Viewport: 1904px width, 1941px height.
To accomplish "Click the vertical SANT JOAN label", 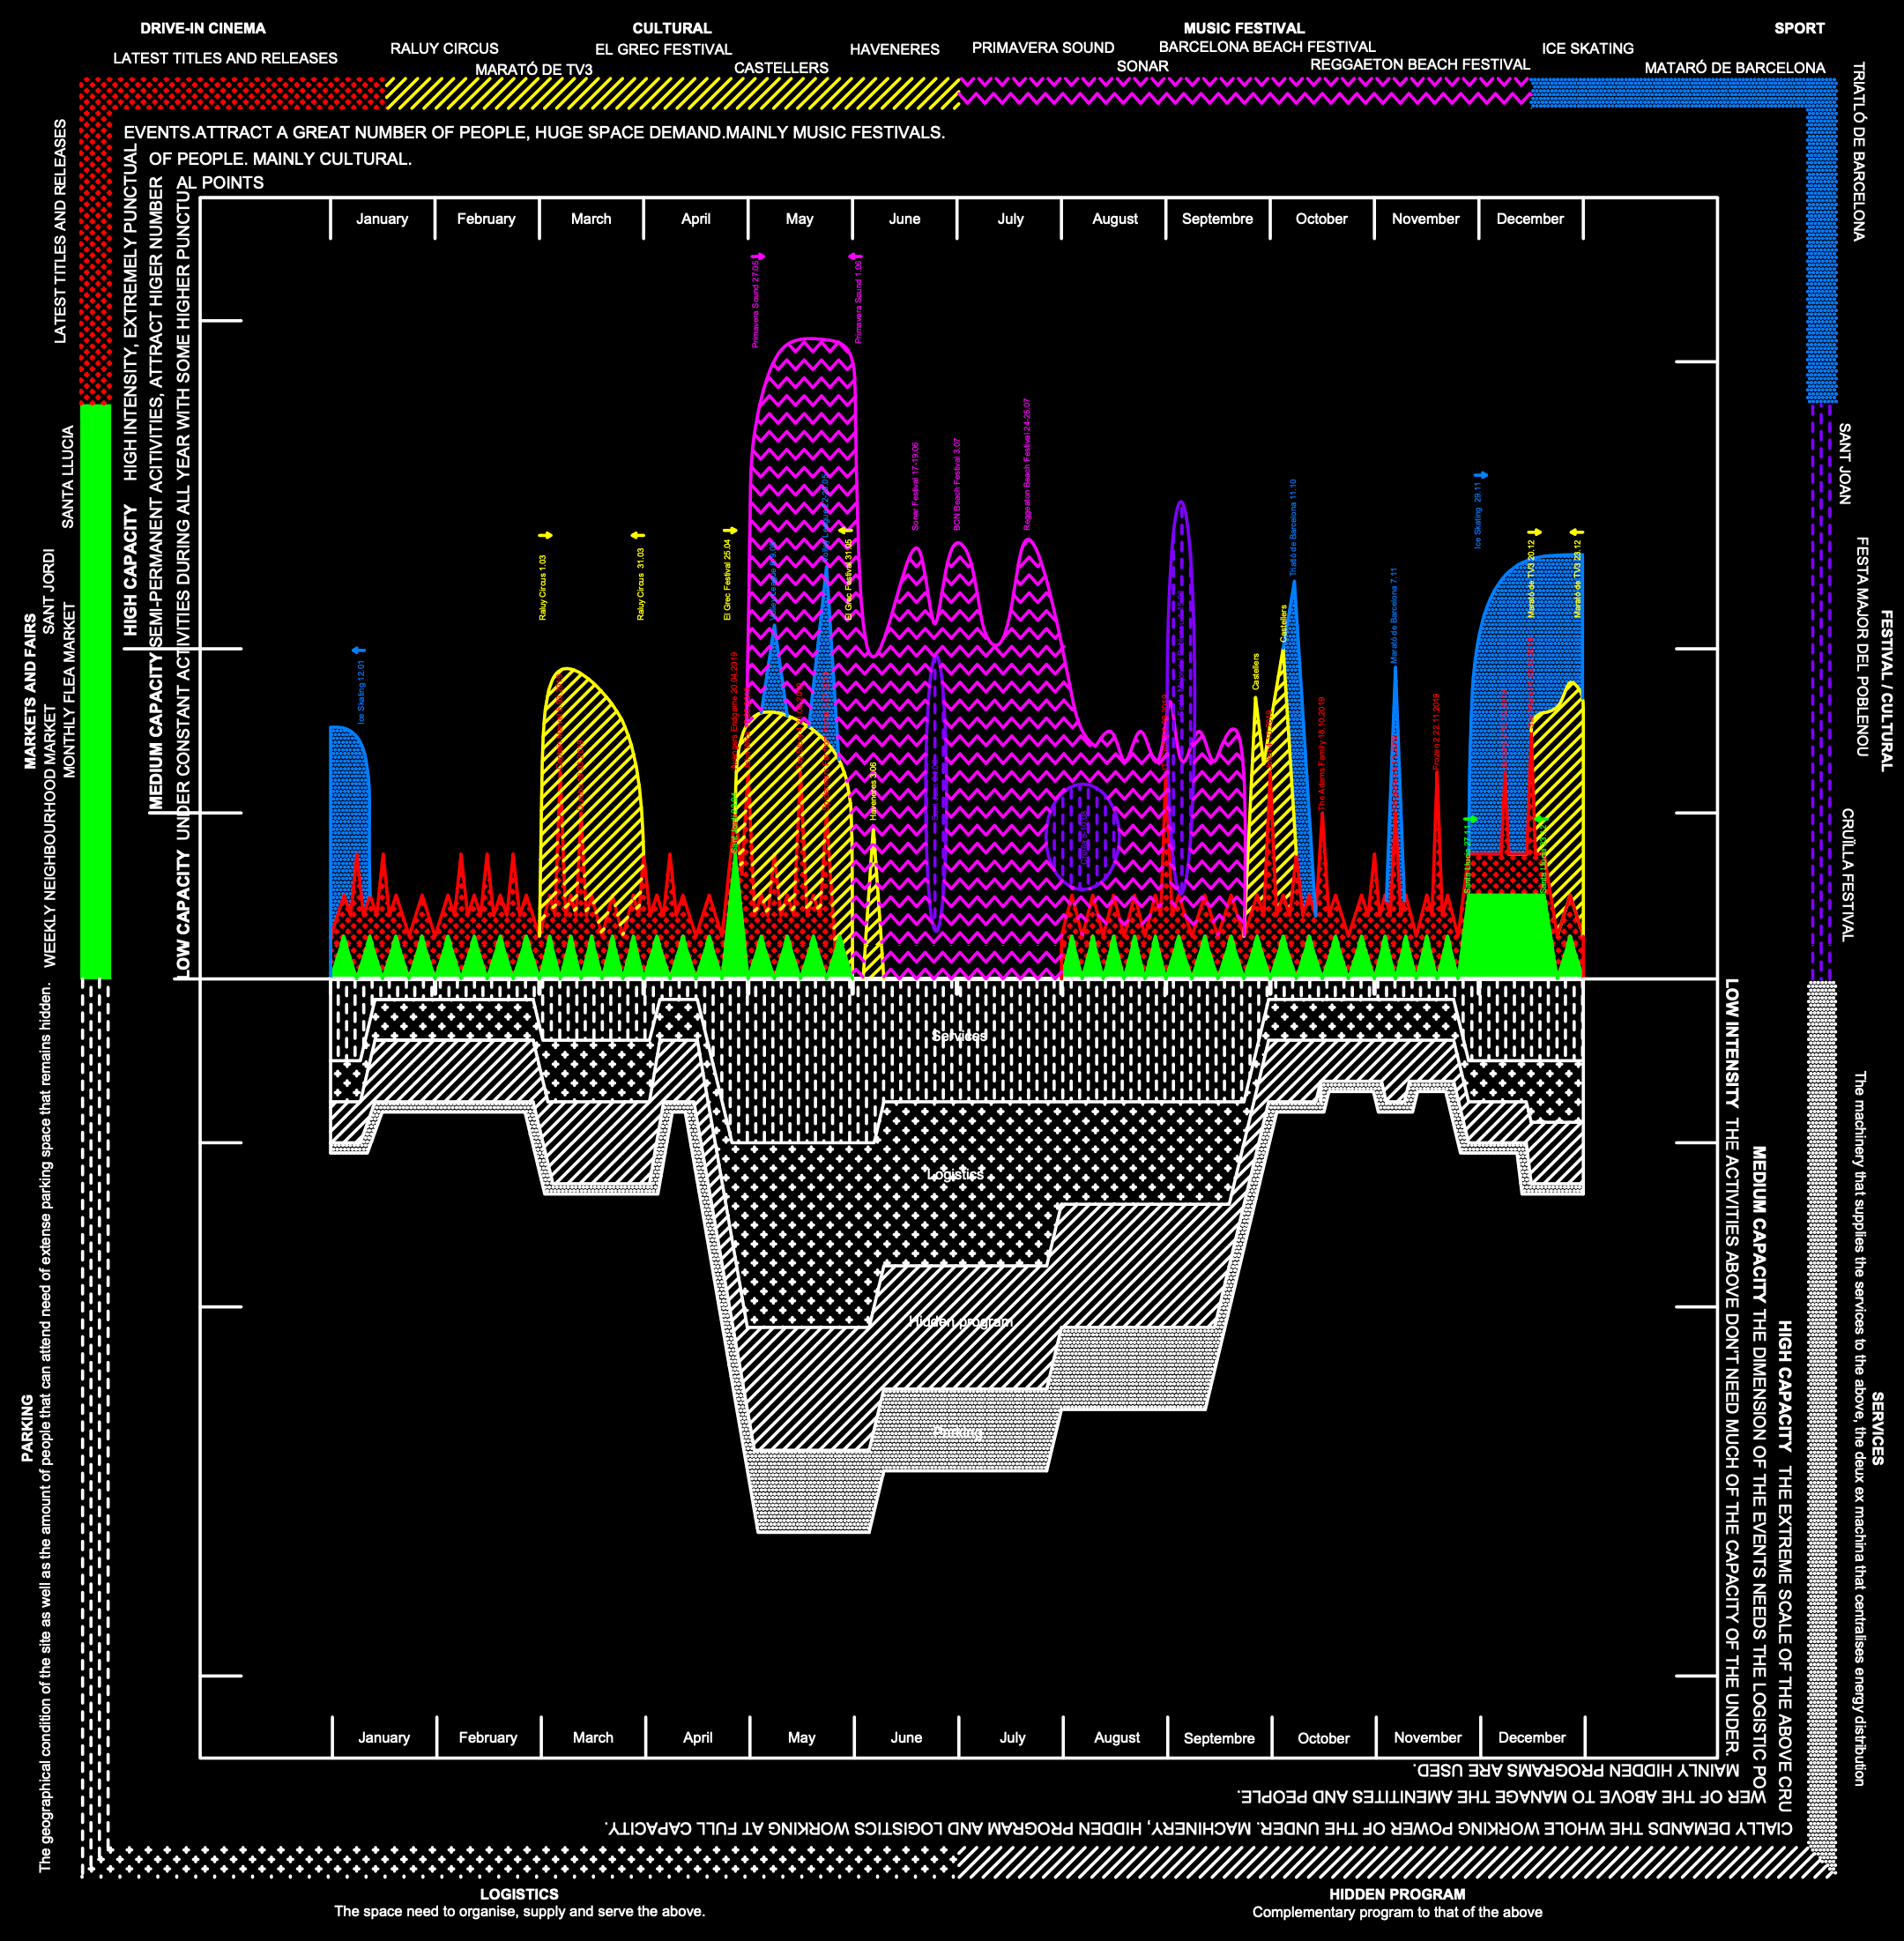I will [1845, 464].
